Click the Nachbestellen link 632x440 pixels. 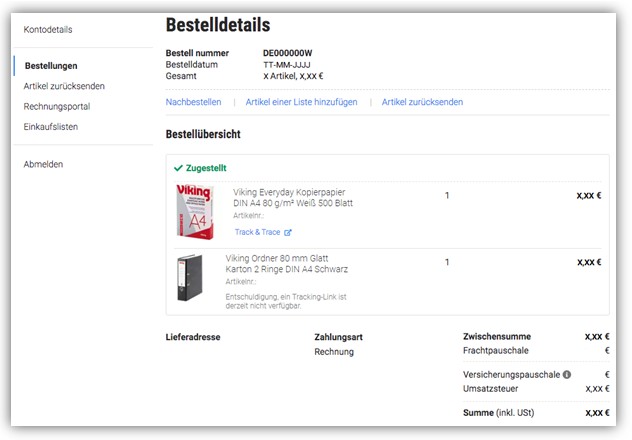point(193,102)
